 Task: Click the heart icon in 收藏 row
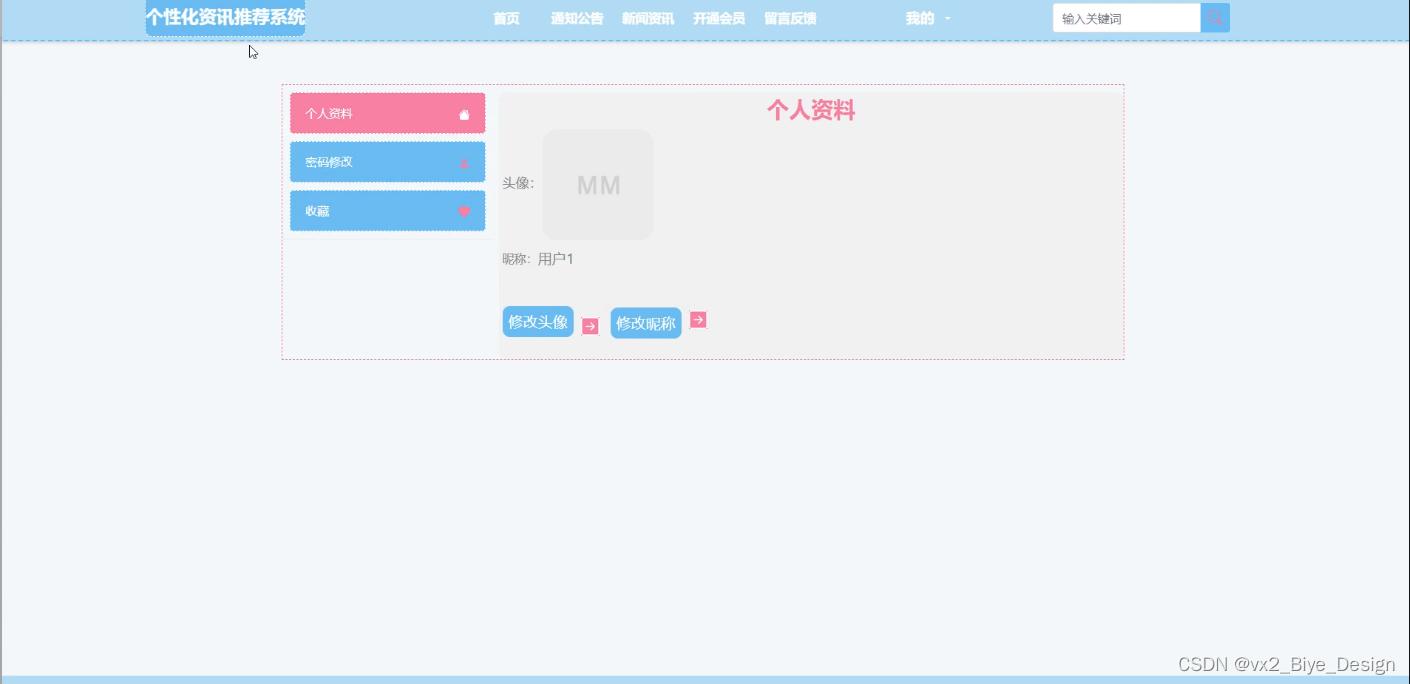[464, 211]
